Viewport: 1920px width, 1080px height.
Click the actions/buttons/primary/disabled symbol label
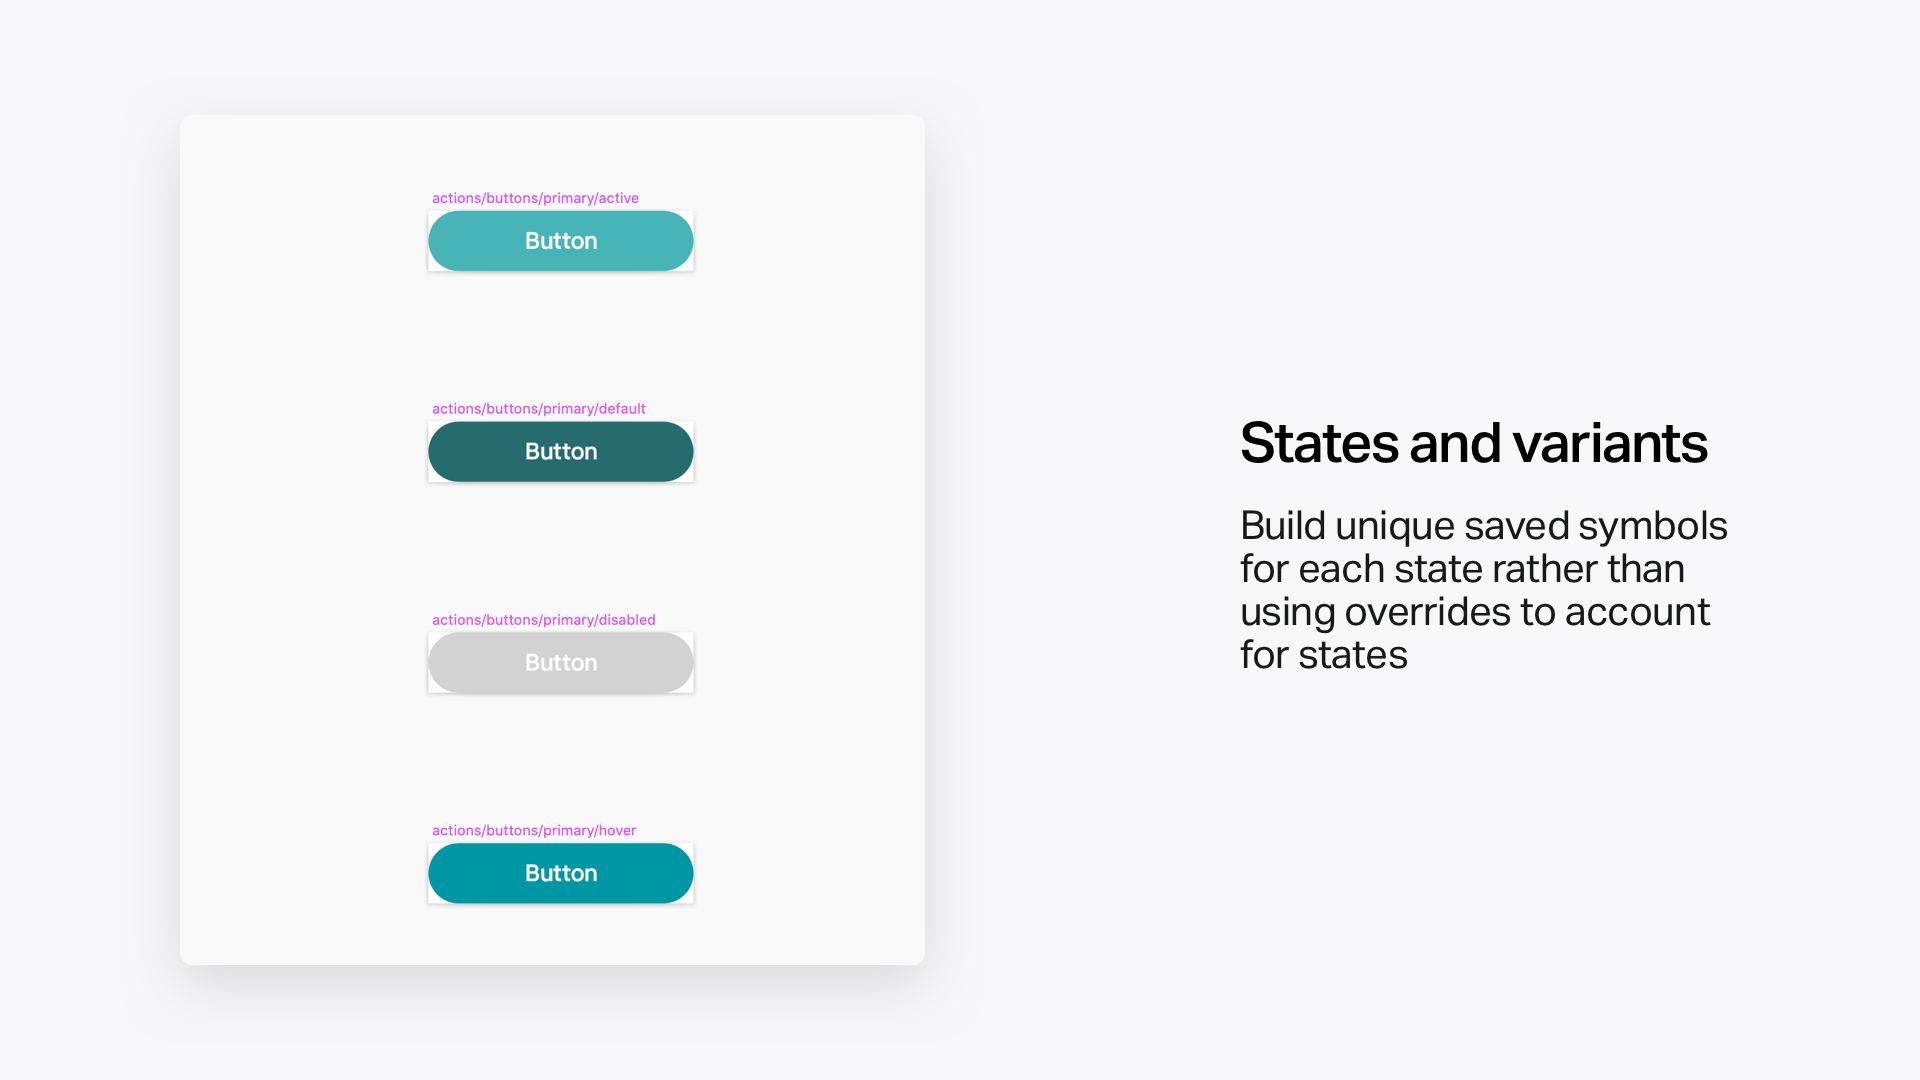pos(543,620)
